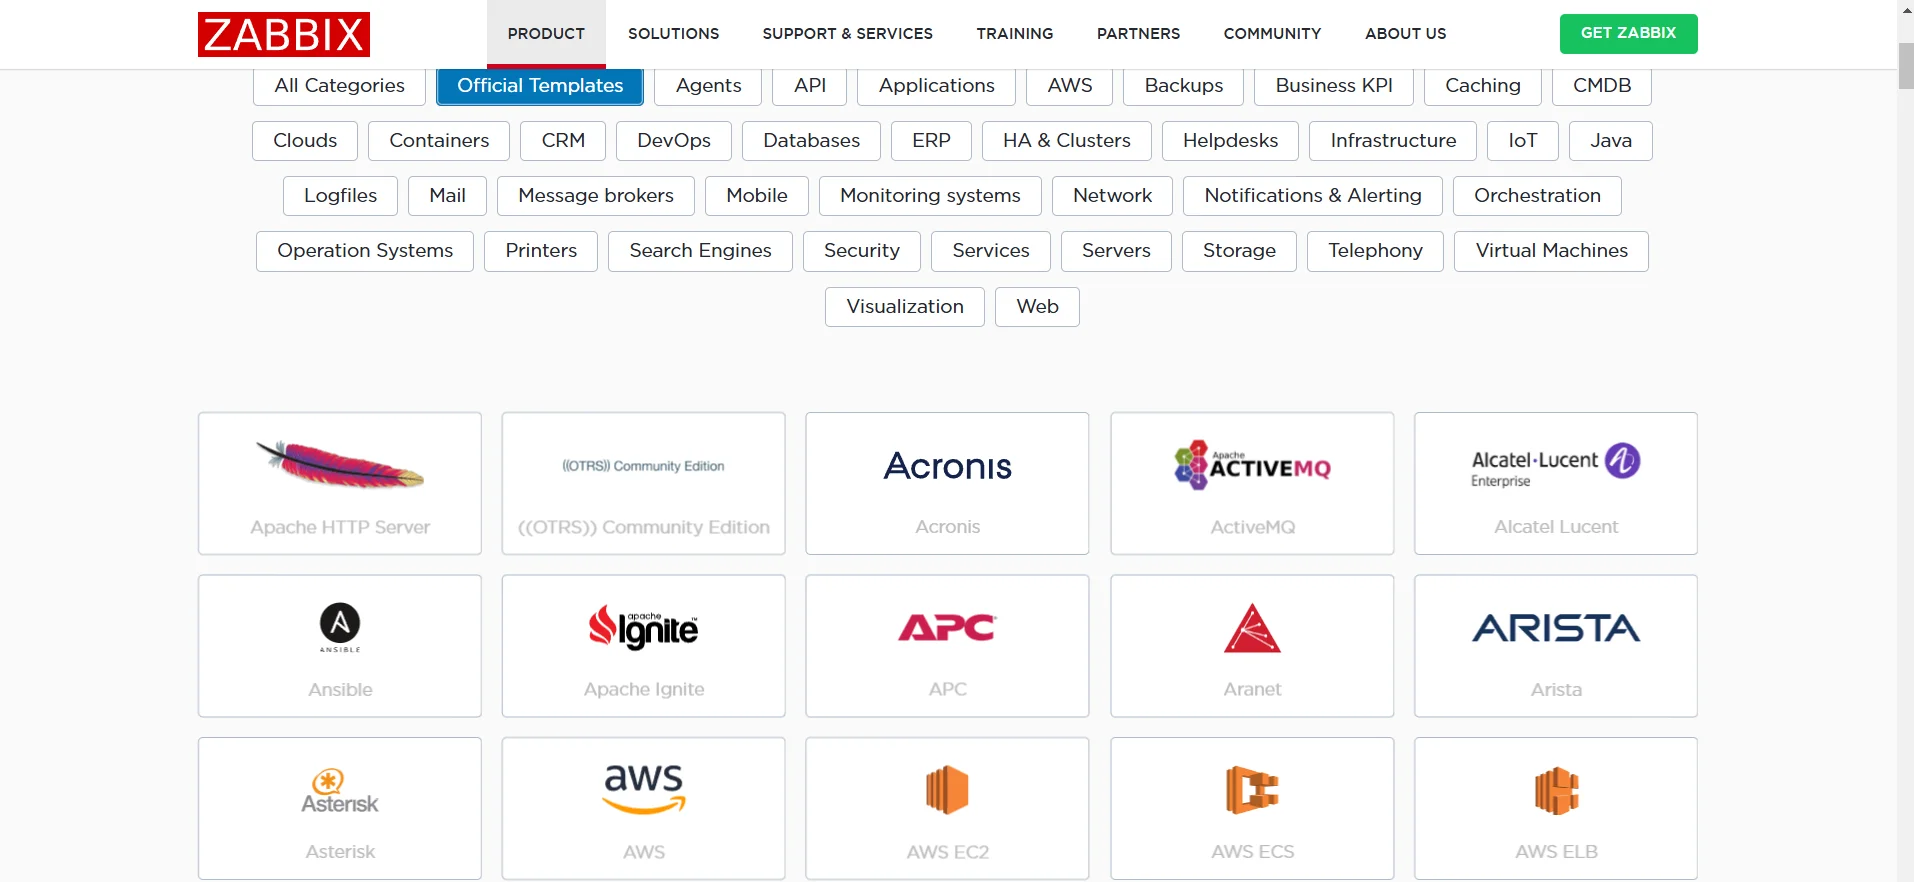Choose the AWS category filter button
1914x882 pixels.
tap(1070, 86)
